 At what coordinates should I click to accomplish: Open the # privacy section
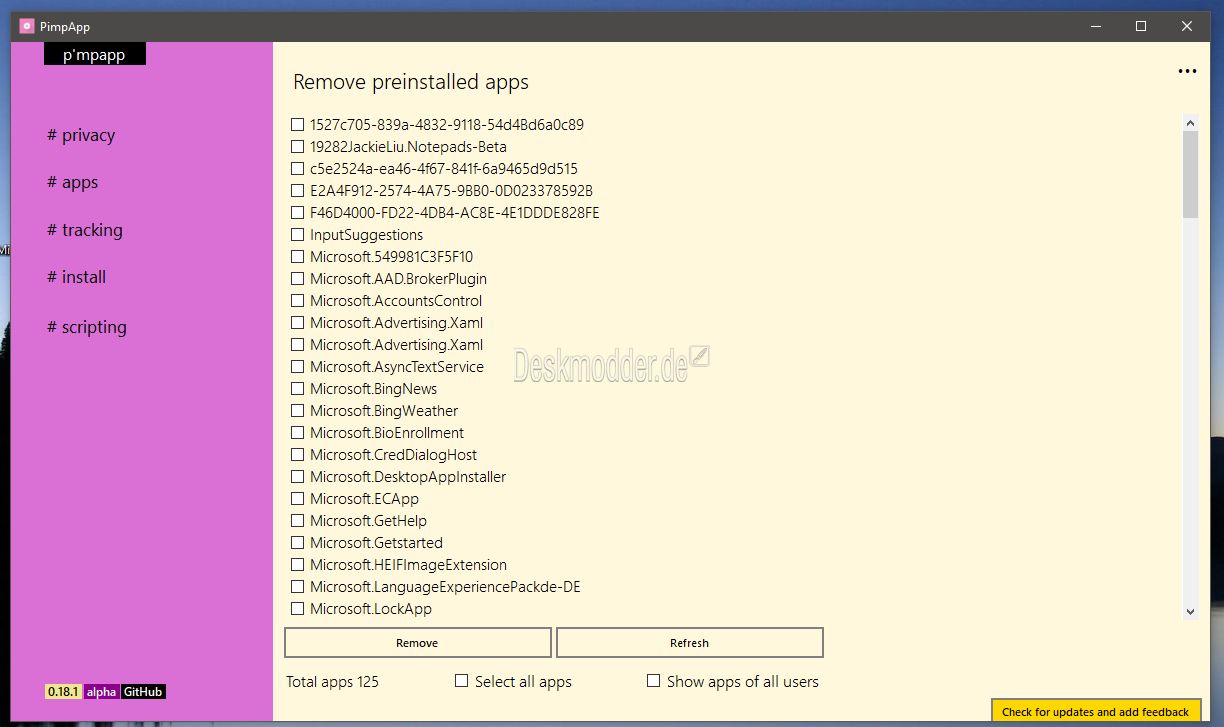click(81, 135)
